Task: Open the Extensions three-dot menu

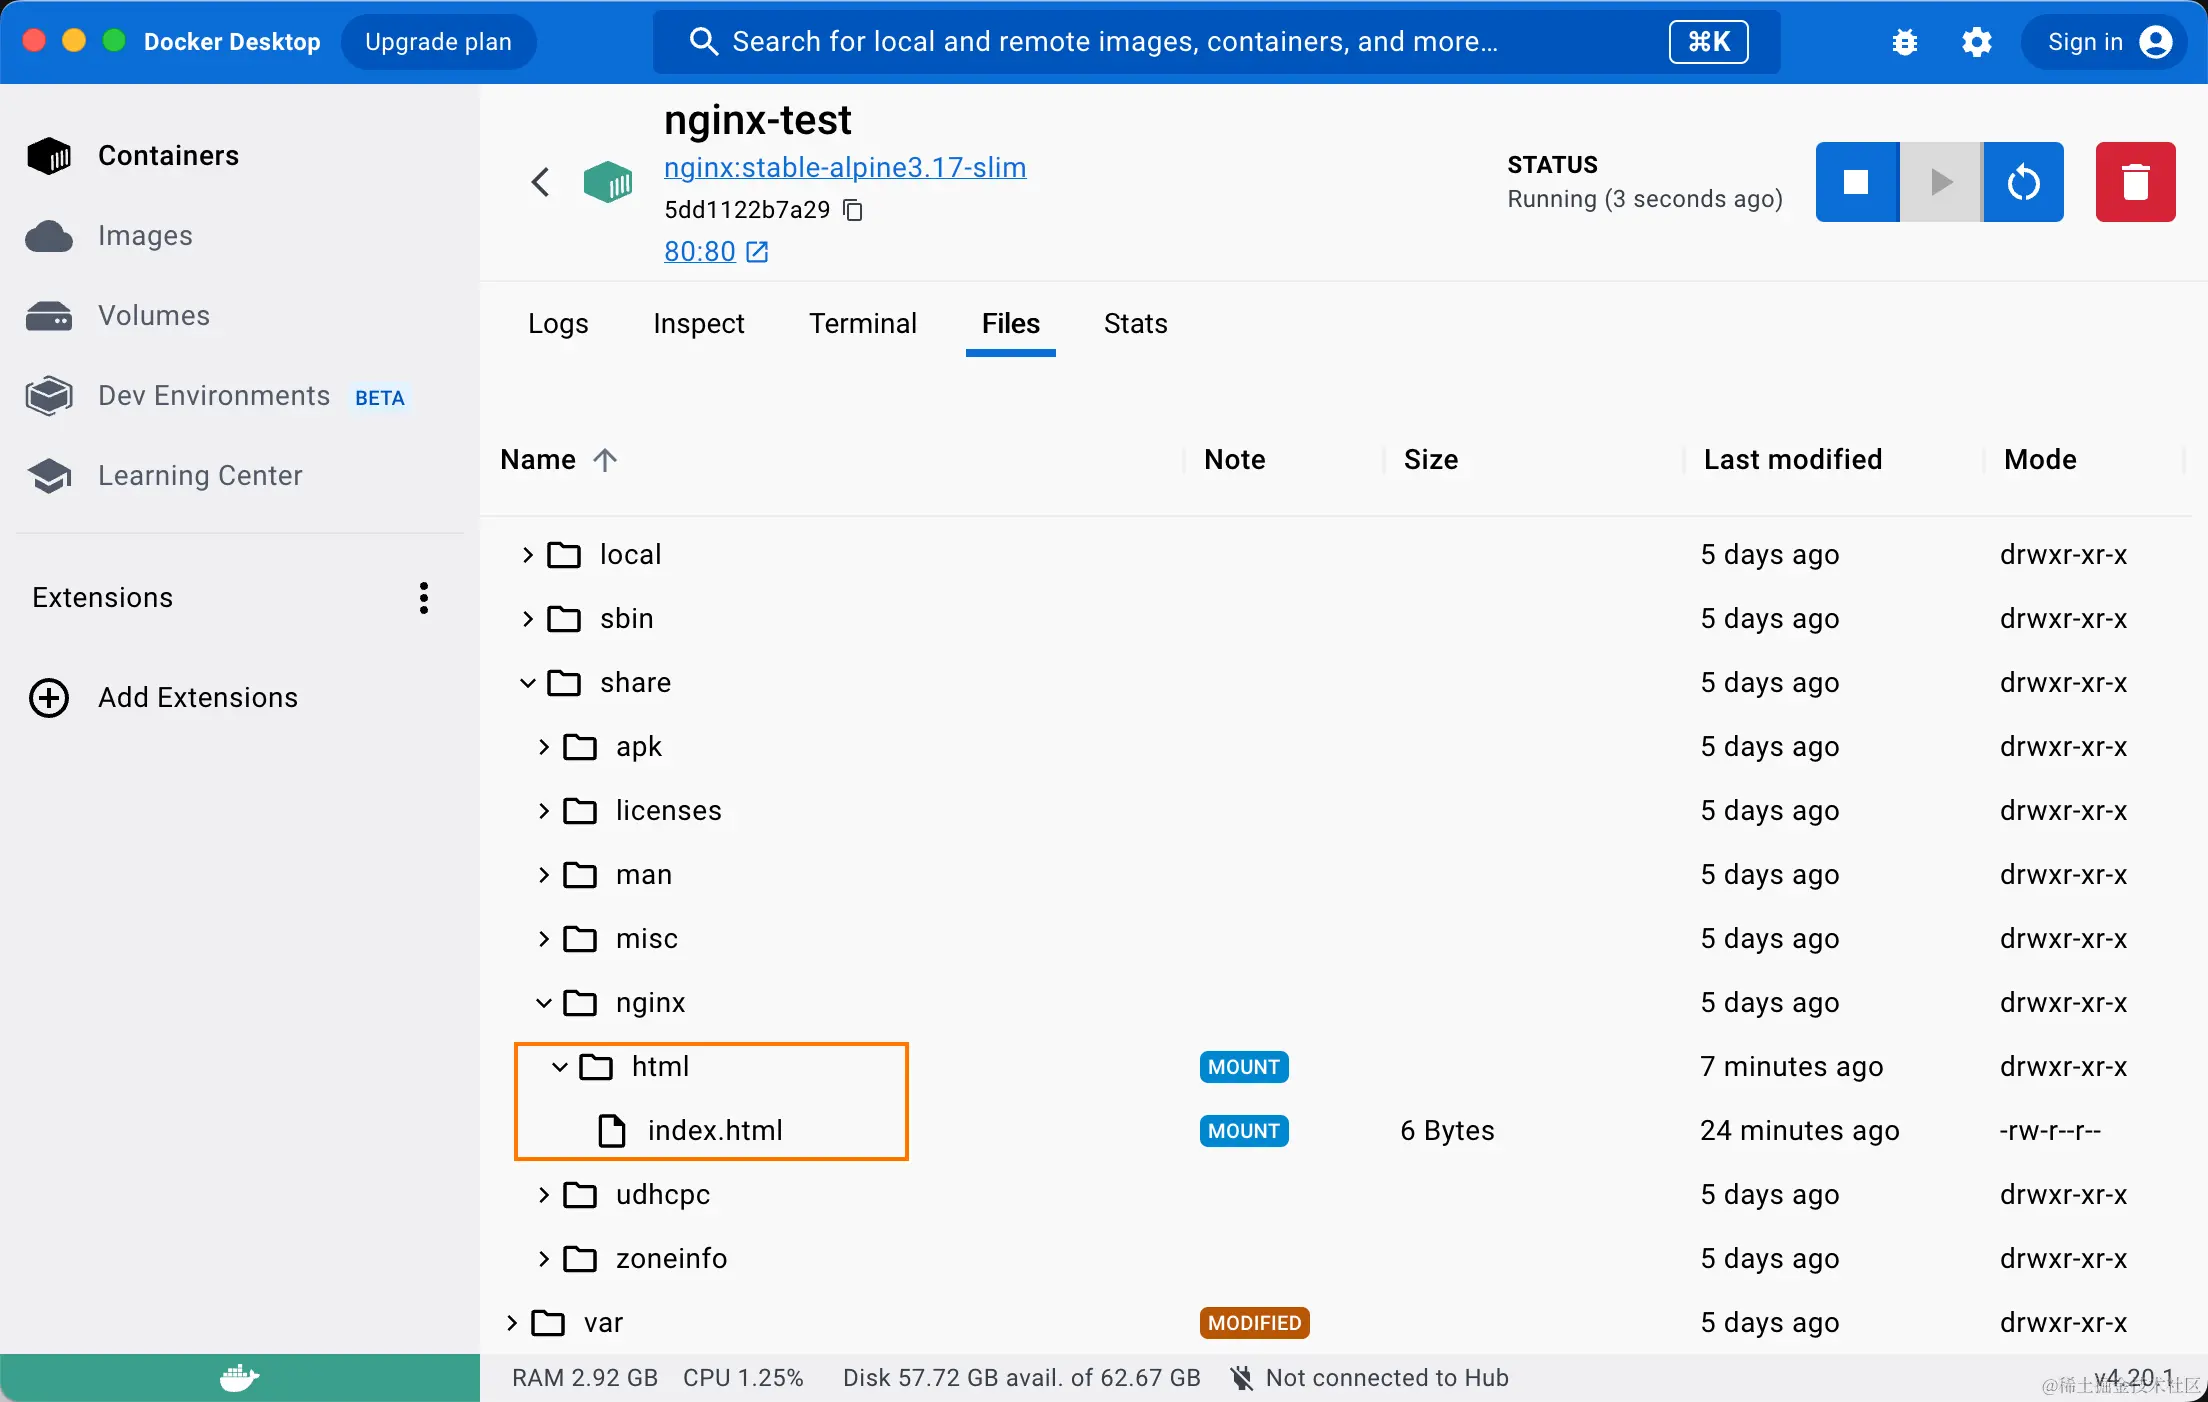Action: coord(424,598)
